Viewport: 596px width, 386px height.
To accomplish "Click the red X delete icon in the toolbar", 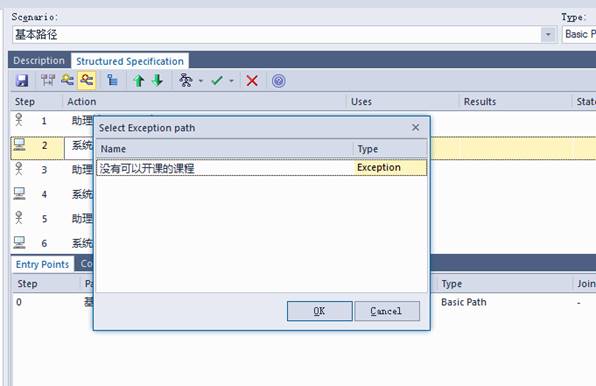I will 252,81.
